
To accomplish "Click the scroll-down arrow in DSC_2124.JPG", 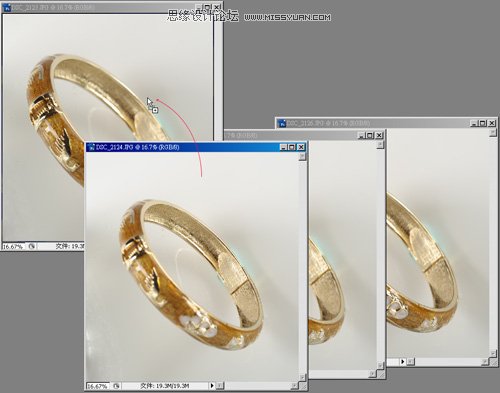I will click(302, 377).
